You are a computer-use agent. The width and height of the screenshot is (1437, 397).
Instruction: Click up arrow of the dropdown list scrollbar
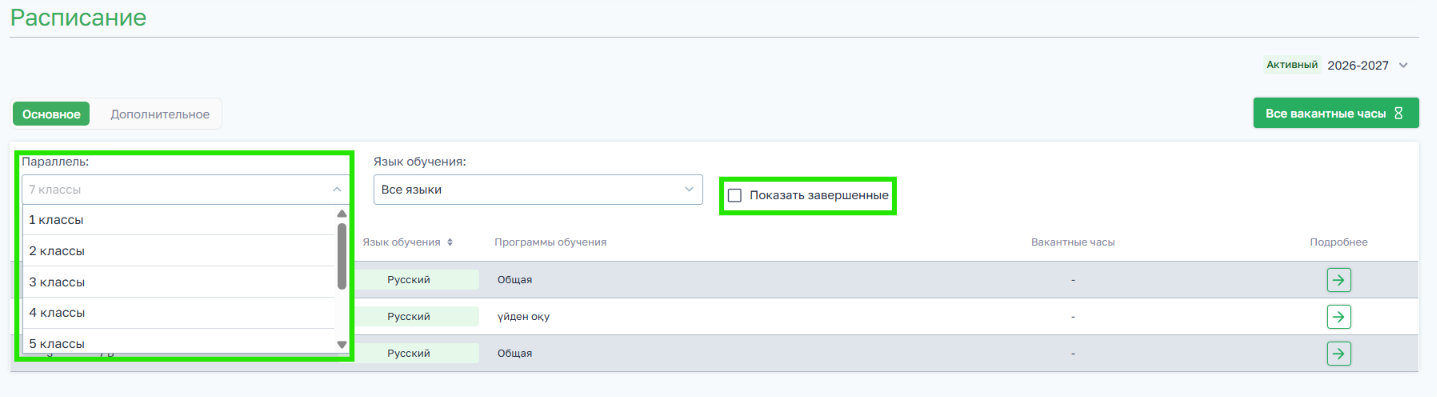[342, 213]
